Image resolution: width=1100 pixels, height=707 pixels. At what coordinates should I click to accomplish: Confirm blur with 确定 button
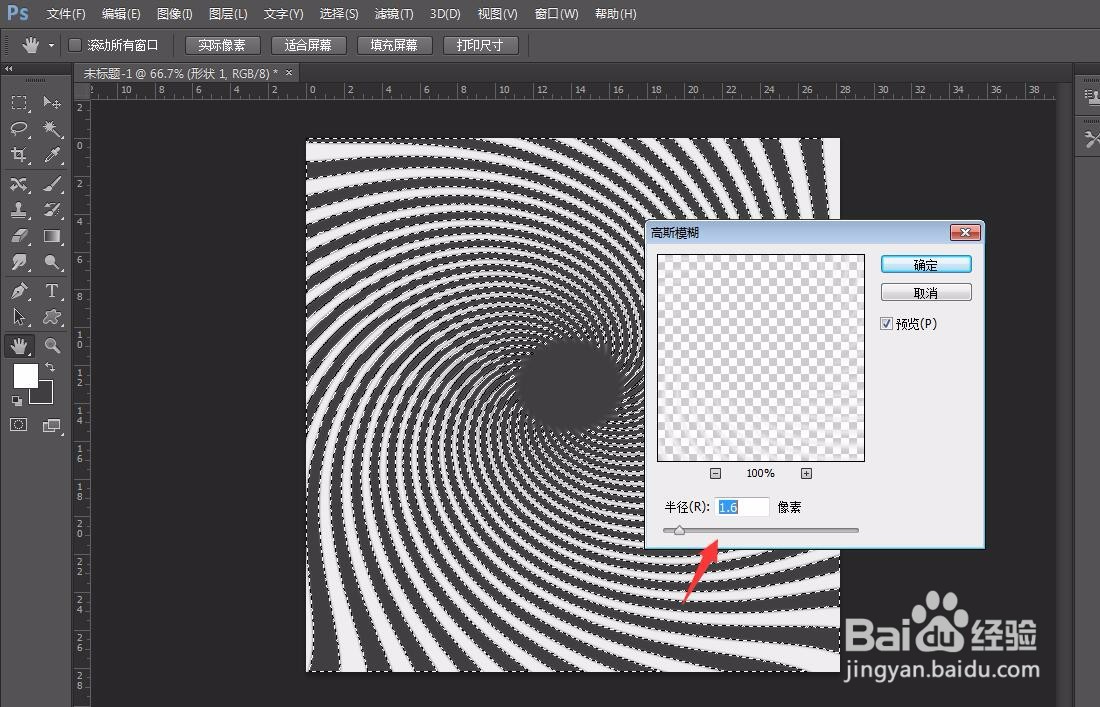(926, 264)
